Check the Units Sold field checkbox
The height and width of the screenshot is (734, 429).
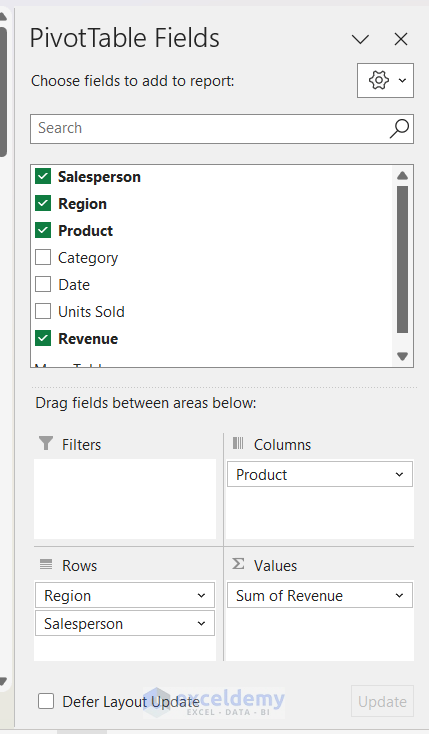43,311
